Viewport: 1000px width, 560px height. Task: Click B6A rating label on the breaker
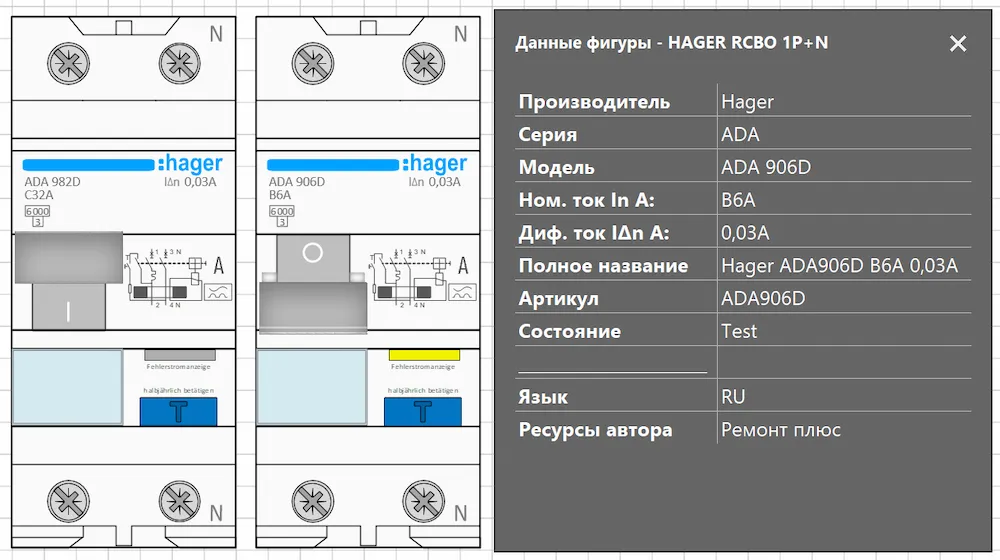(x=280, y=195)
